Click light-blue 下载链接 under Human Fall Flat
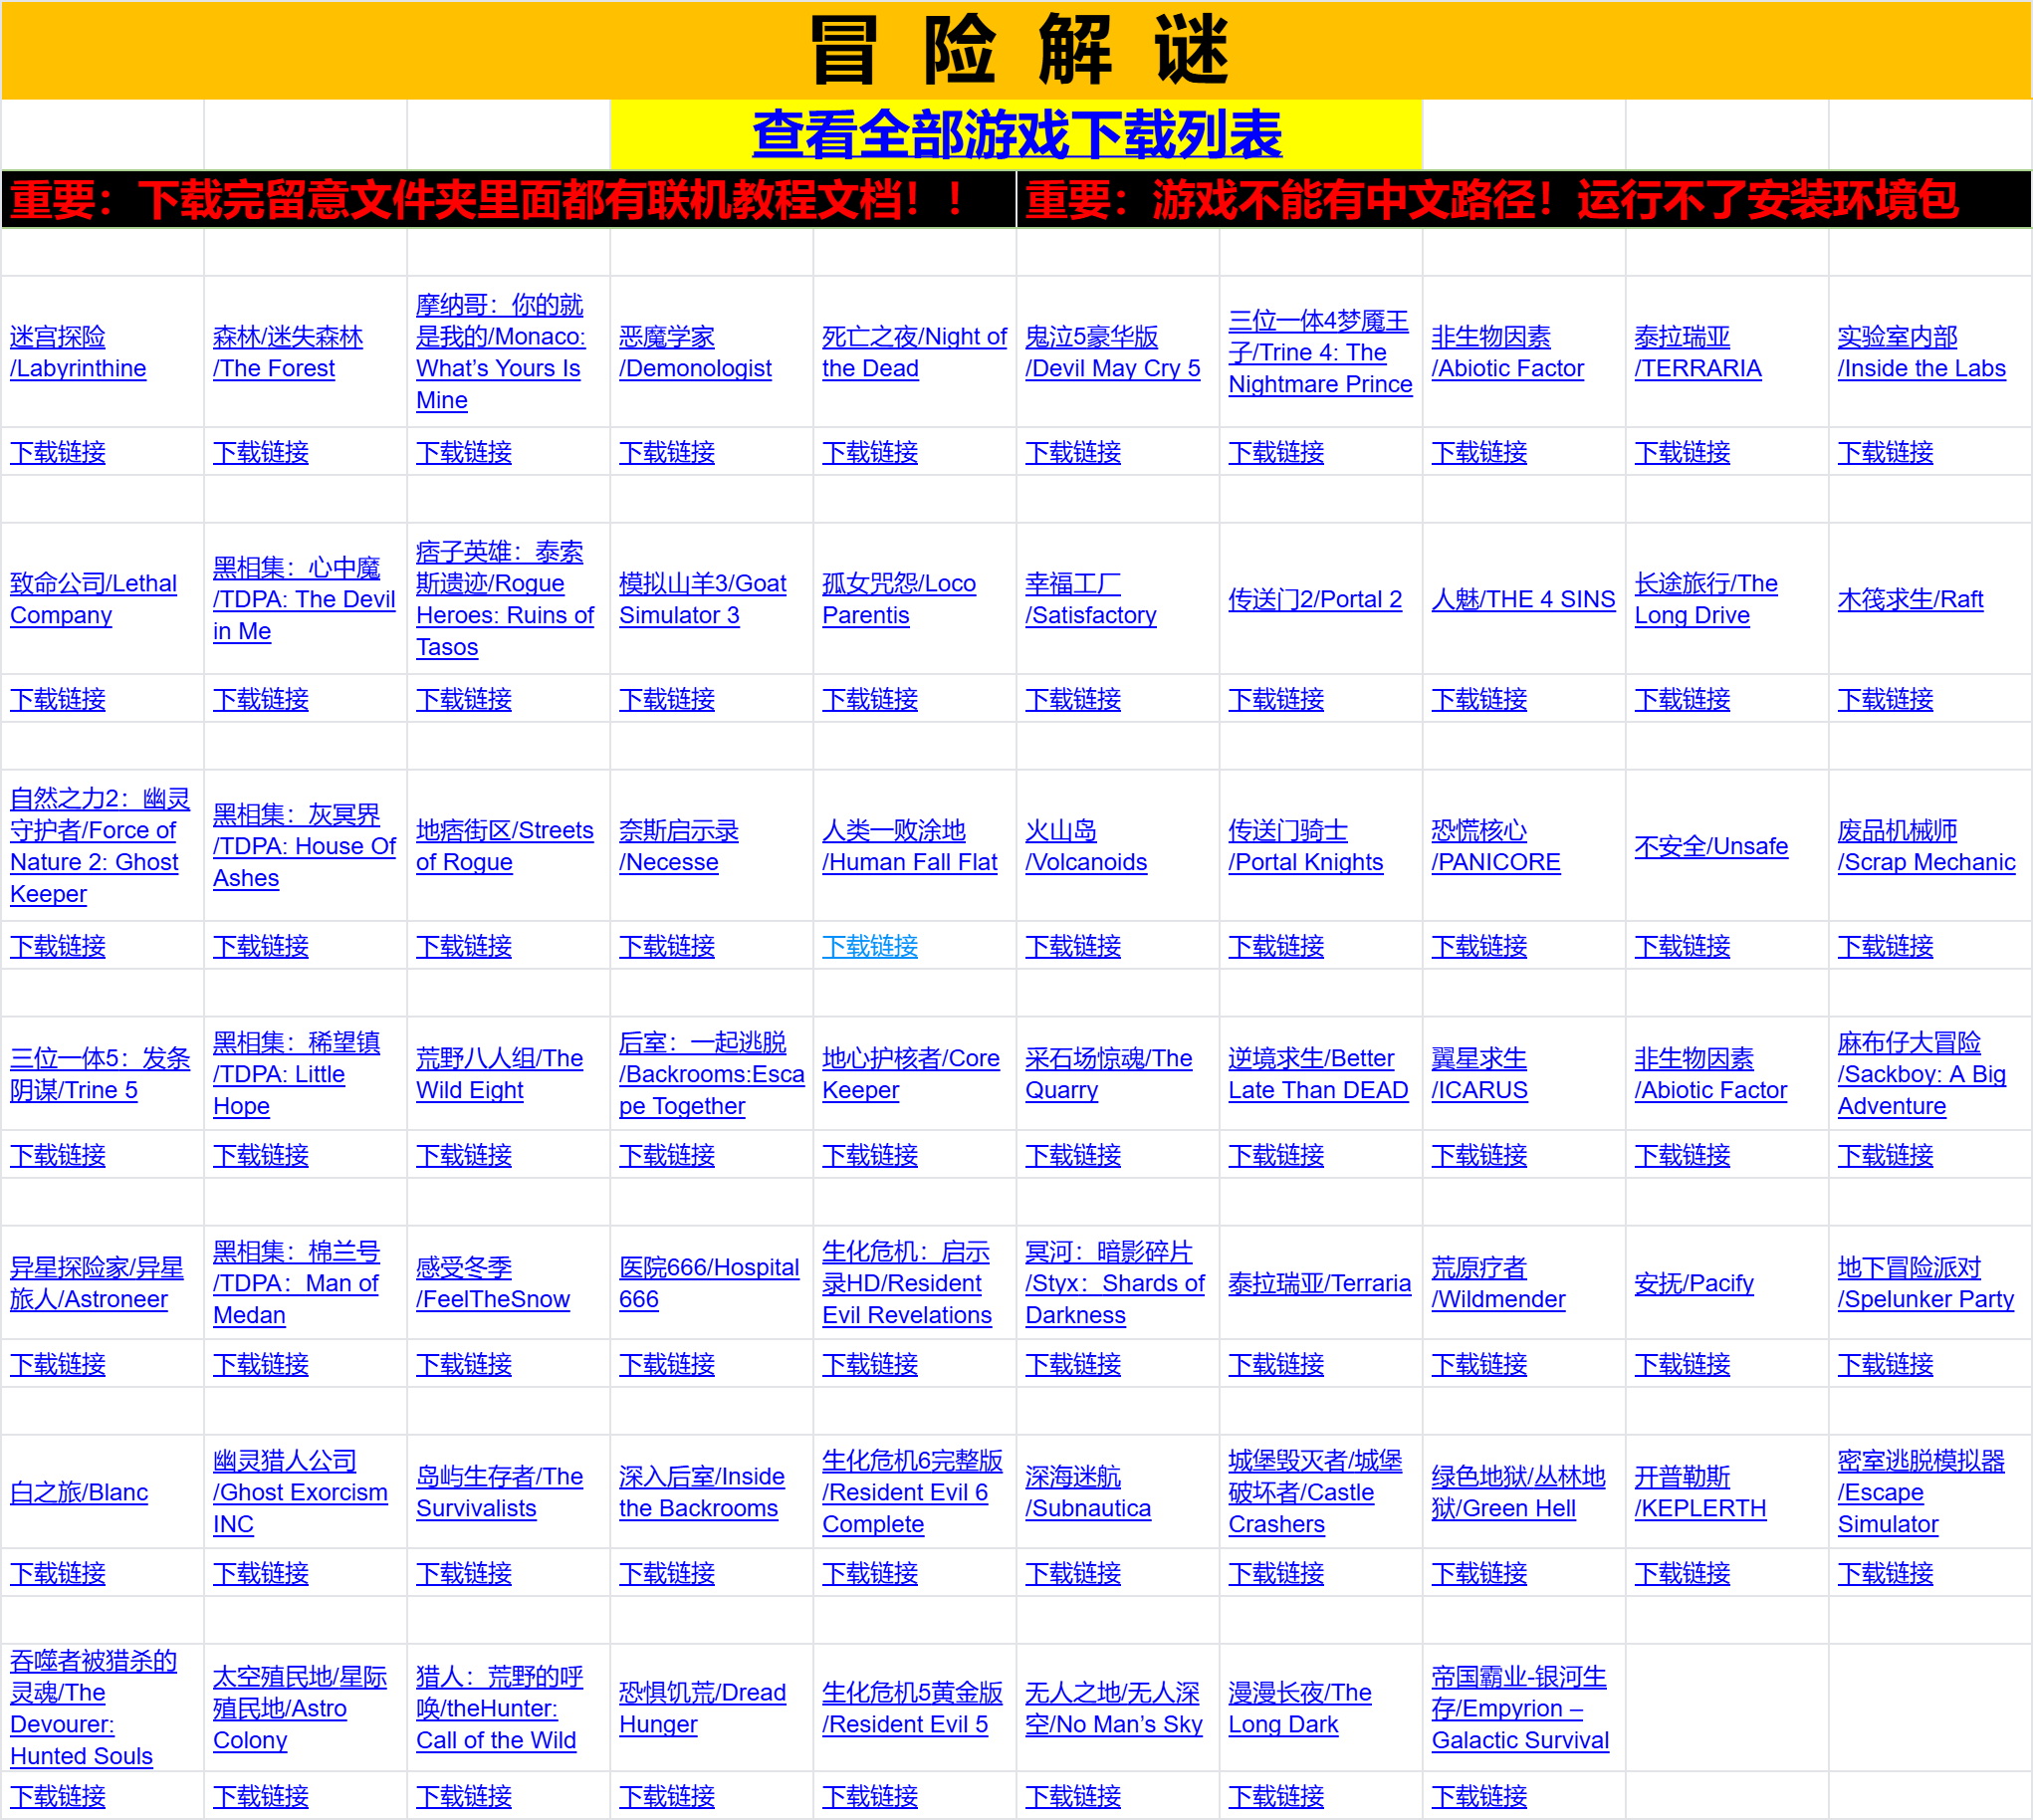Screen dimensions: 2033x1820 (869, 947)
